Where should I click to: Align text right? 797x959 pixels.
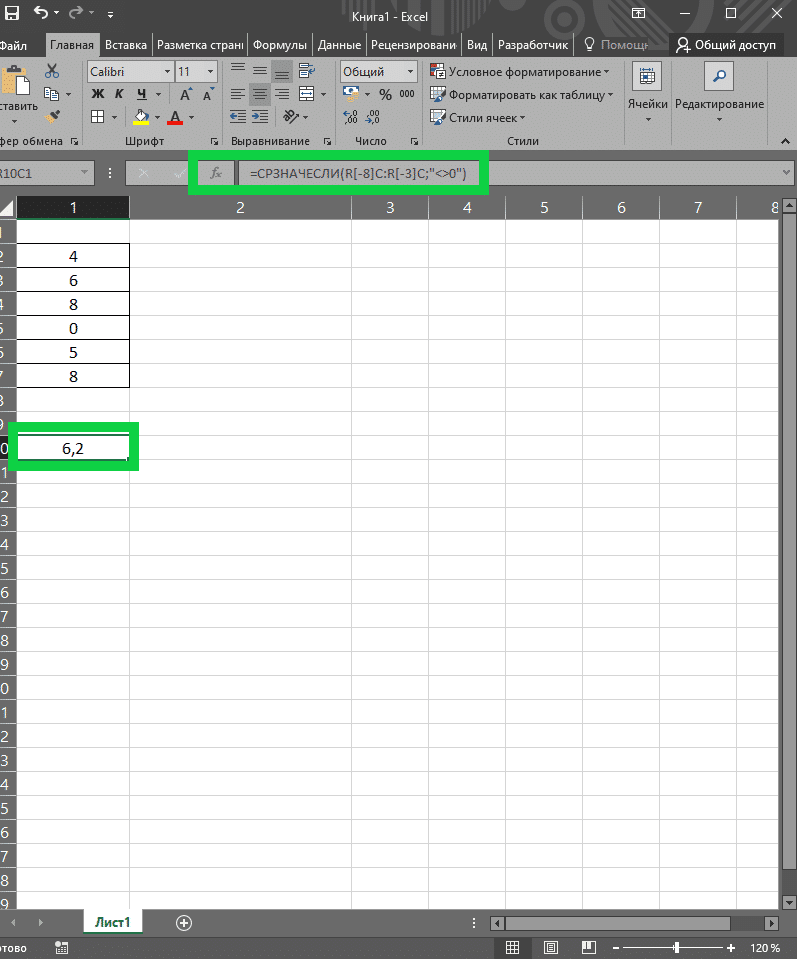(282, 94)
